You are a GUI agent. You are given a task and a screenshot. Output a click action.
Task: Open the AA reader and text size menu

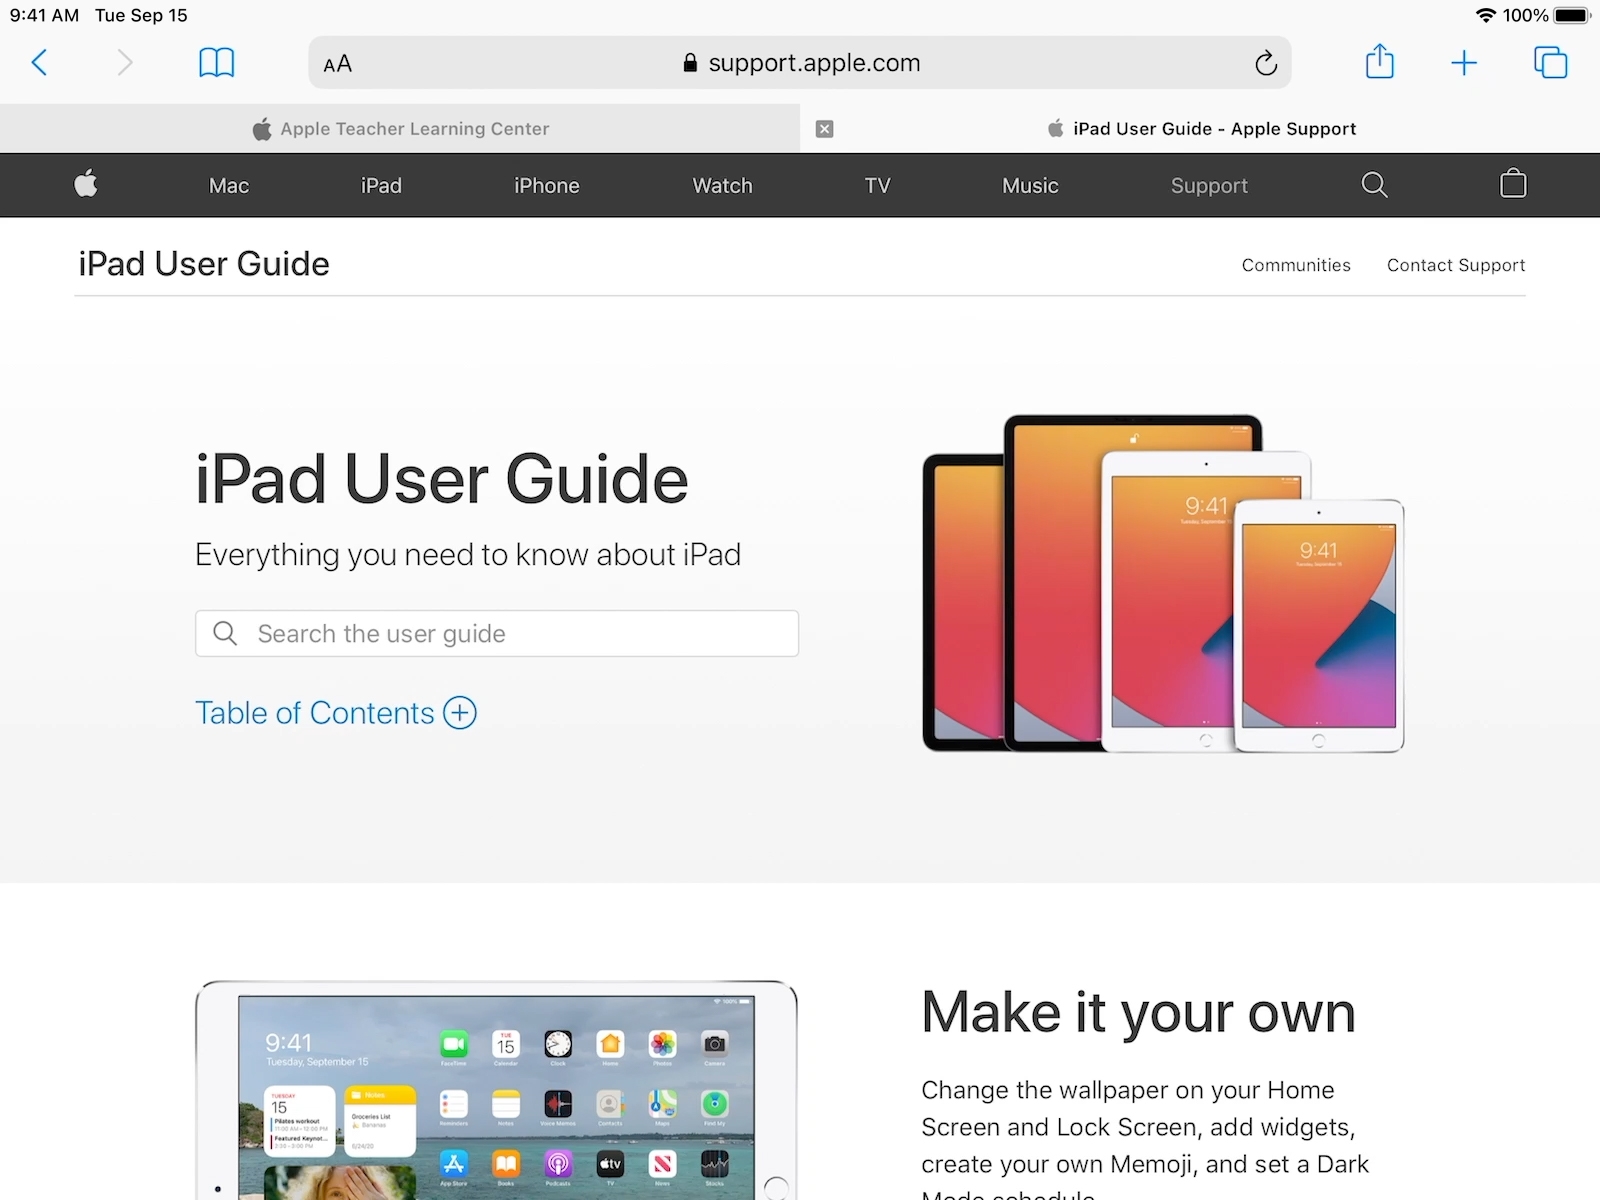(x=338, y=64)
